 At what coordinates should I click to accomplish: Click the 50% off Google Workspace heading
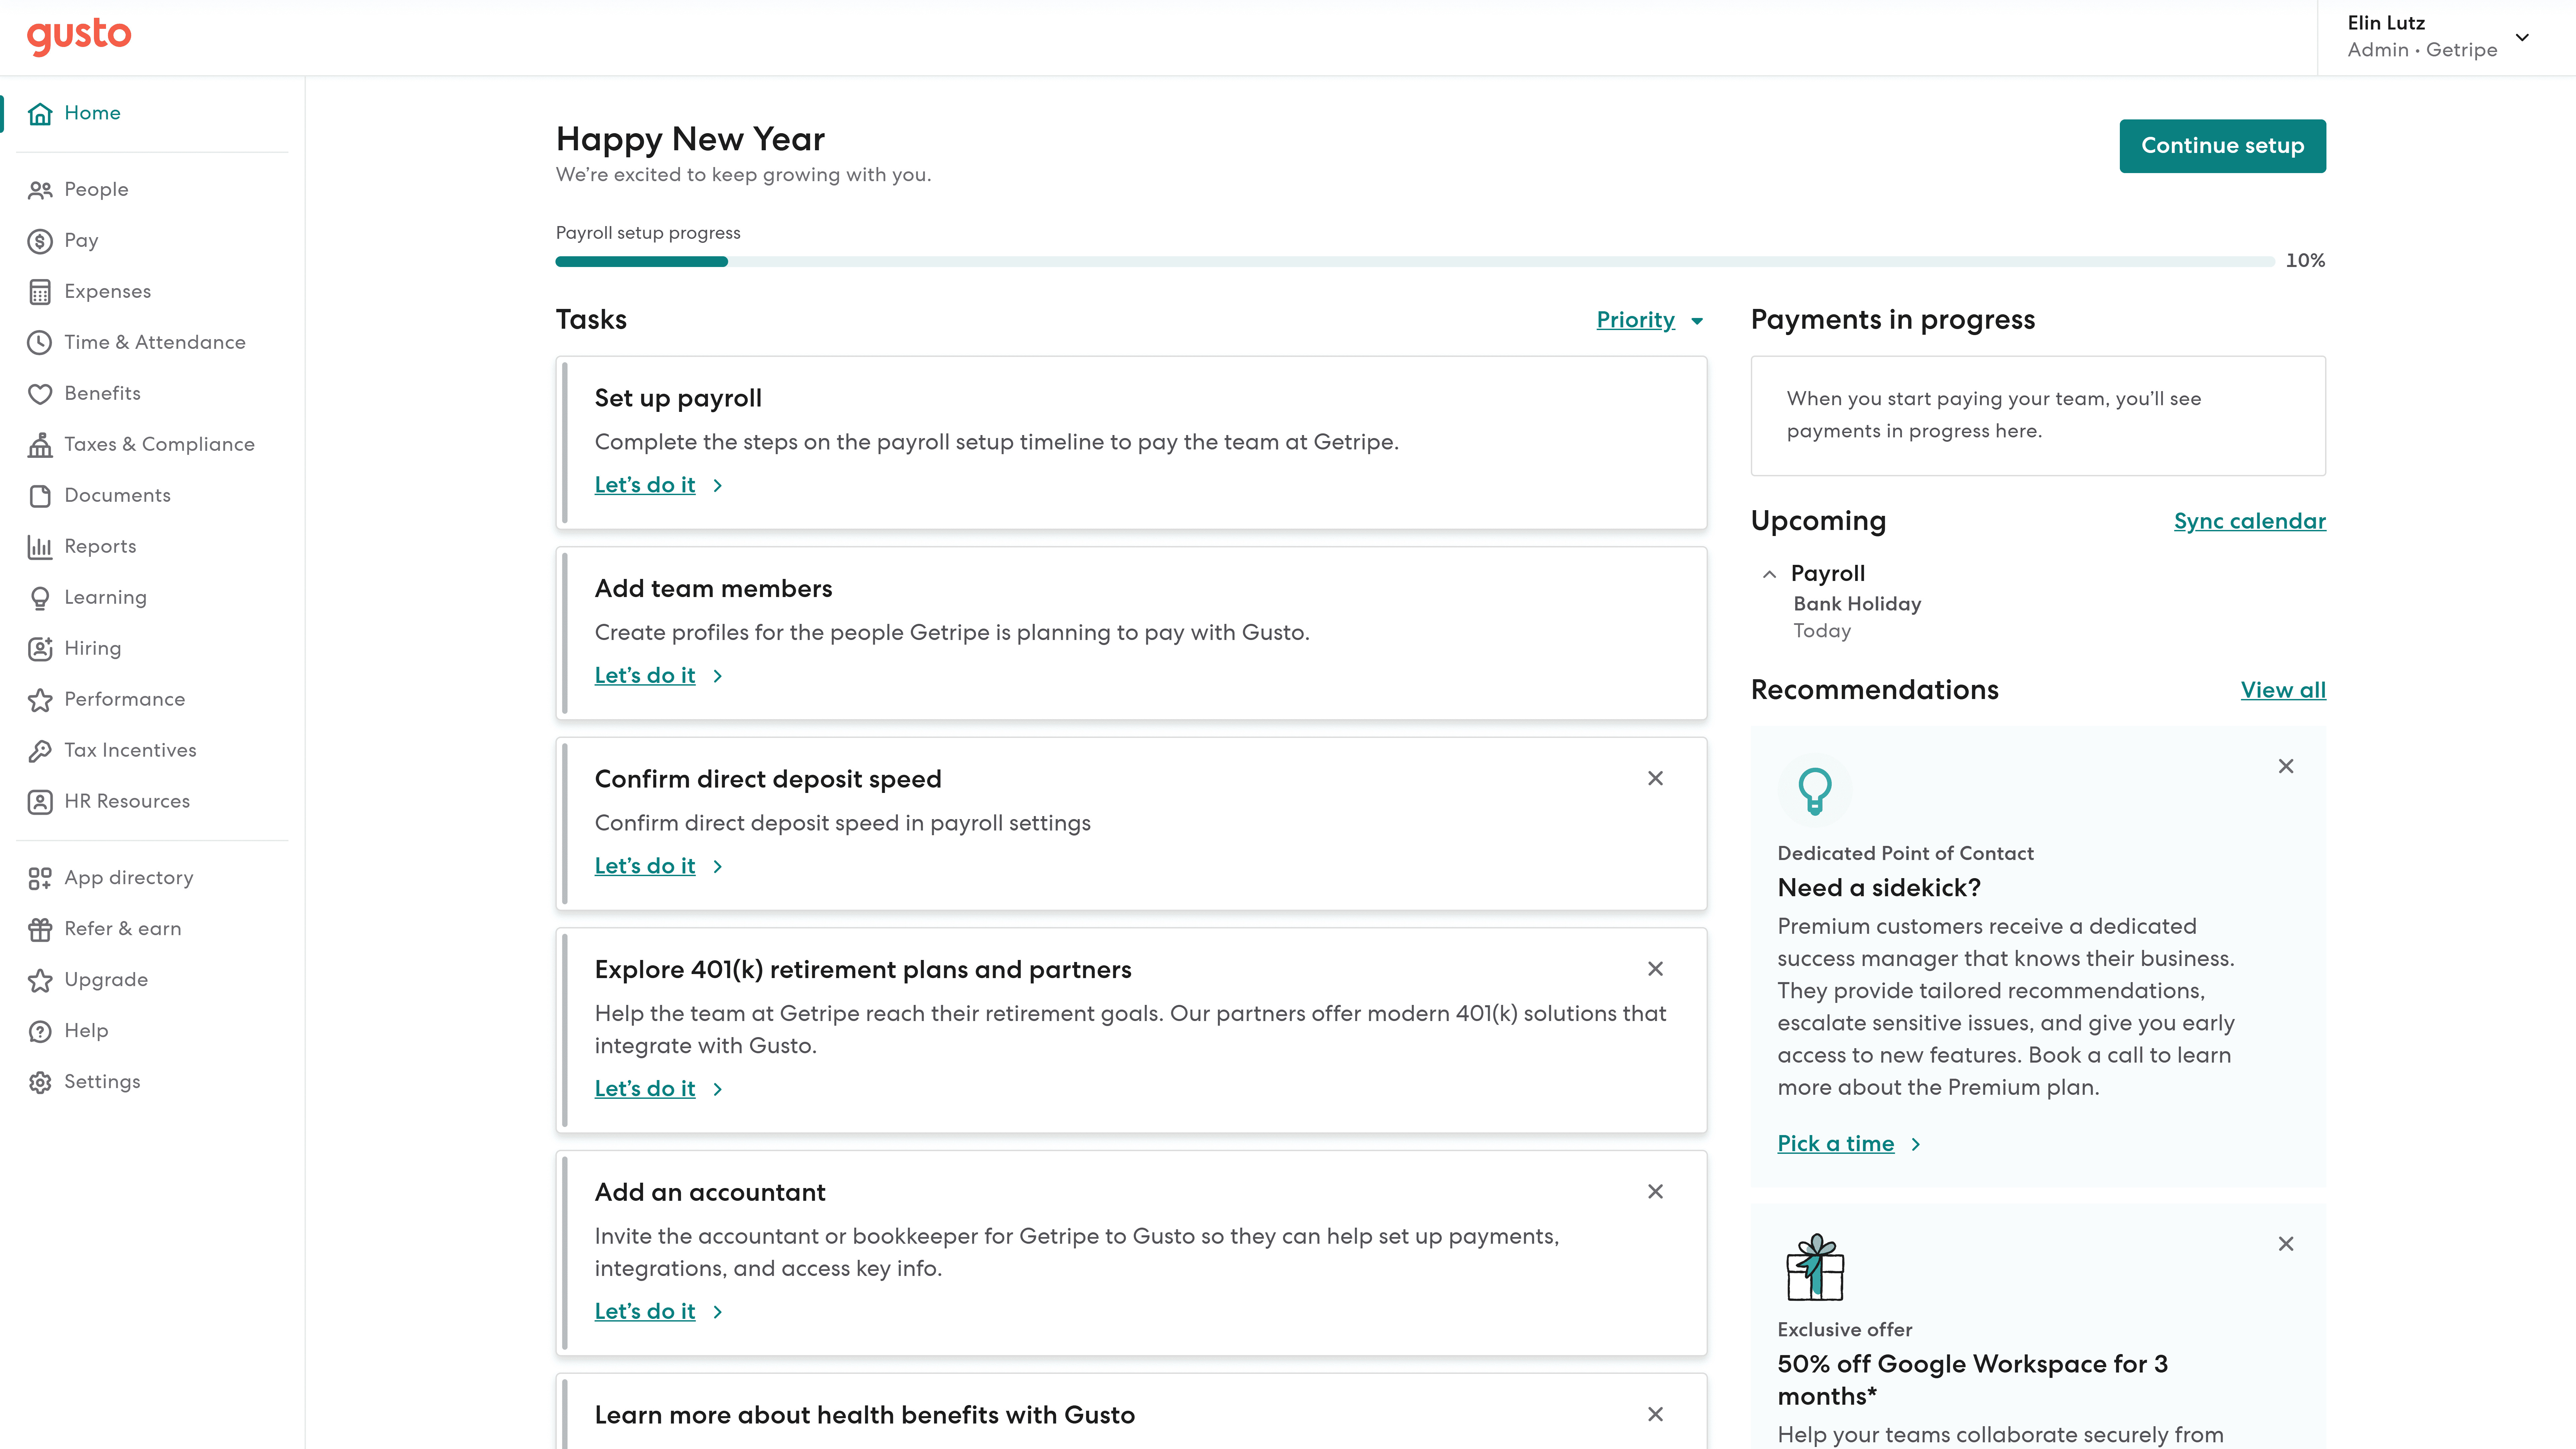pos(1973,1380)
